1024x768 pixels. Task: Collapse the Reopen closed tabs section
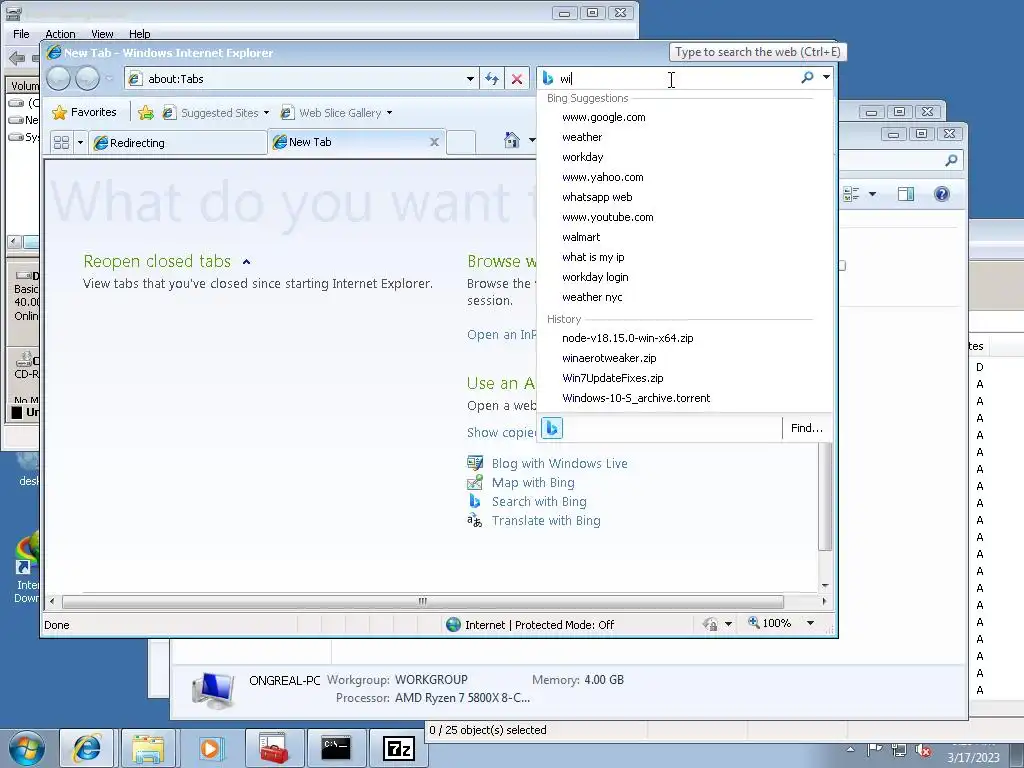[246, 262]
